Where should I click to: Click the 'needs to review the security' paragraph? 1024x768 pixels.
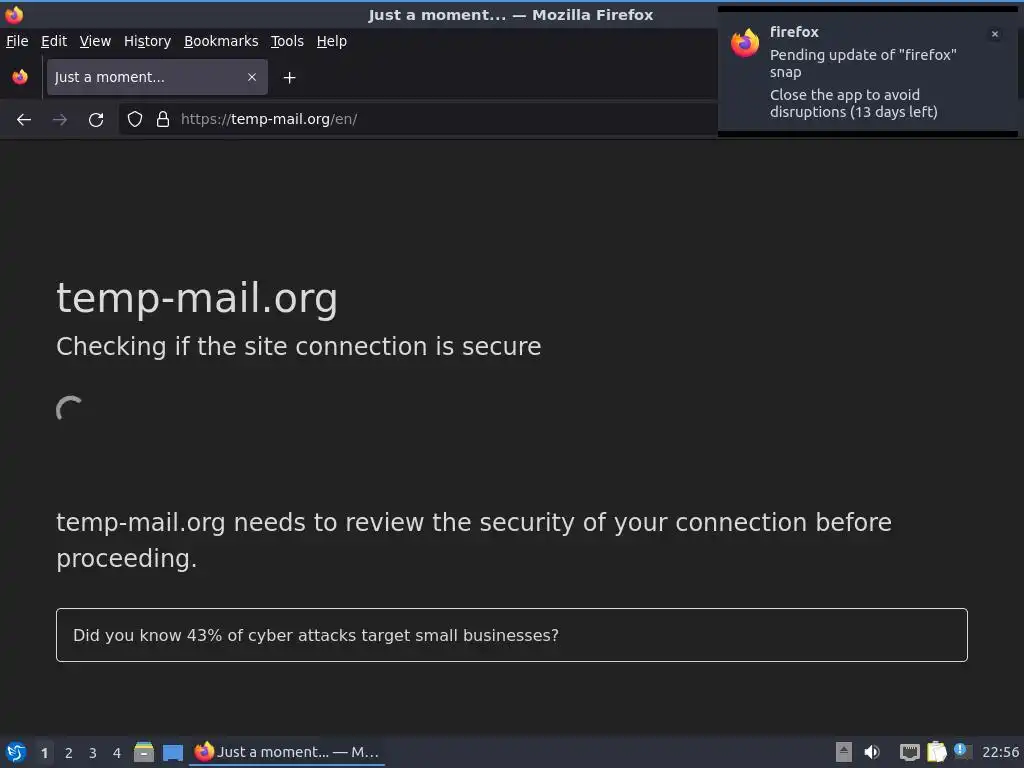tap(473, 540)
